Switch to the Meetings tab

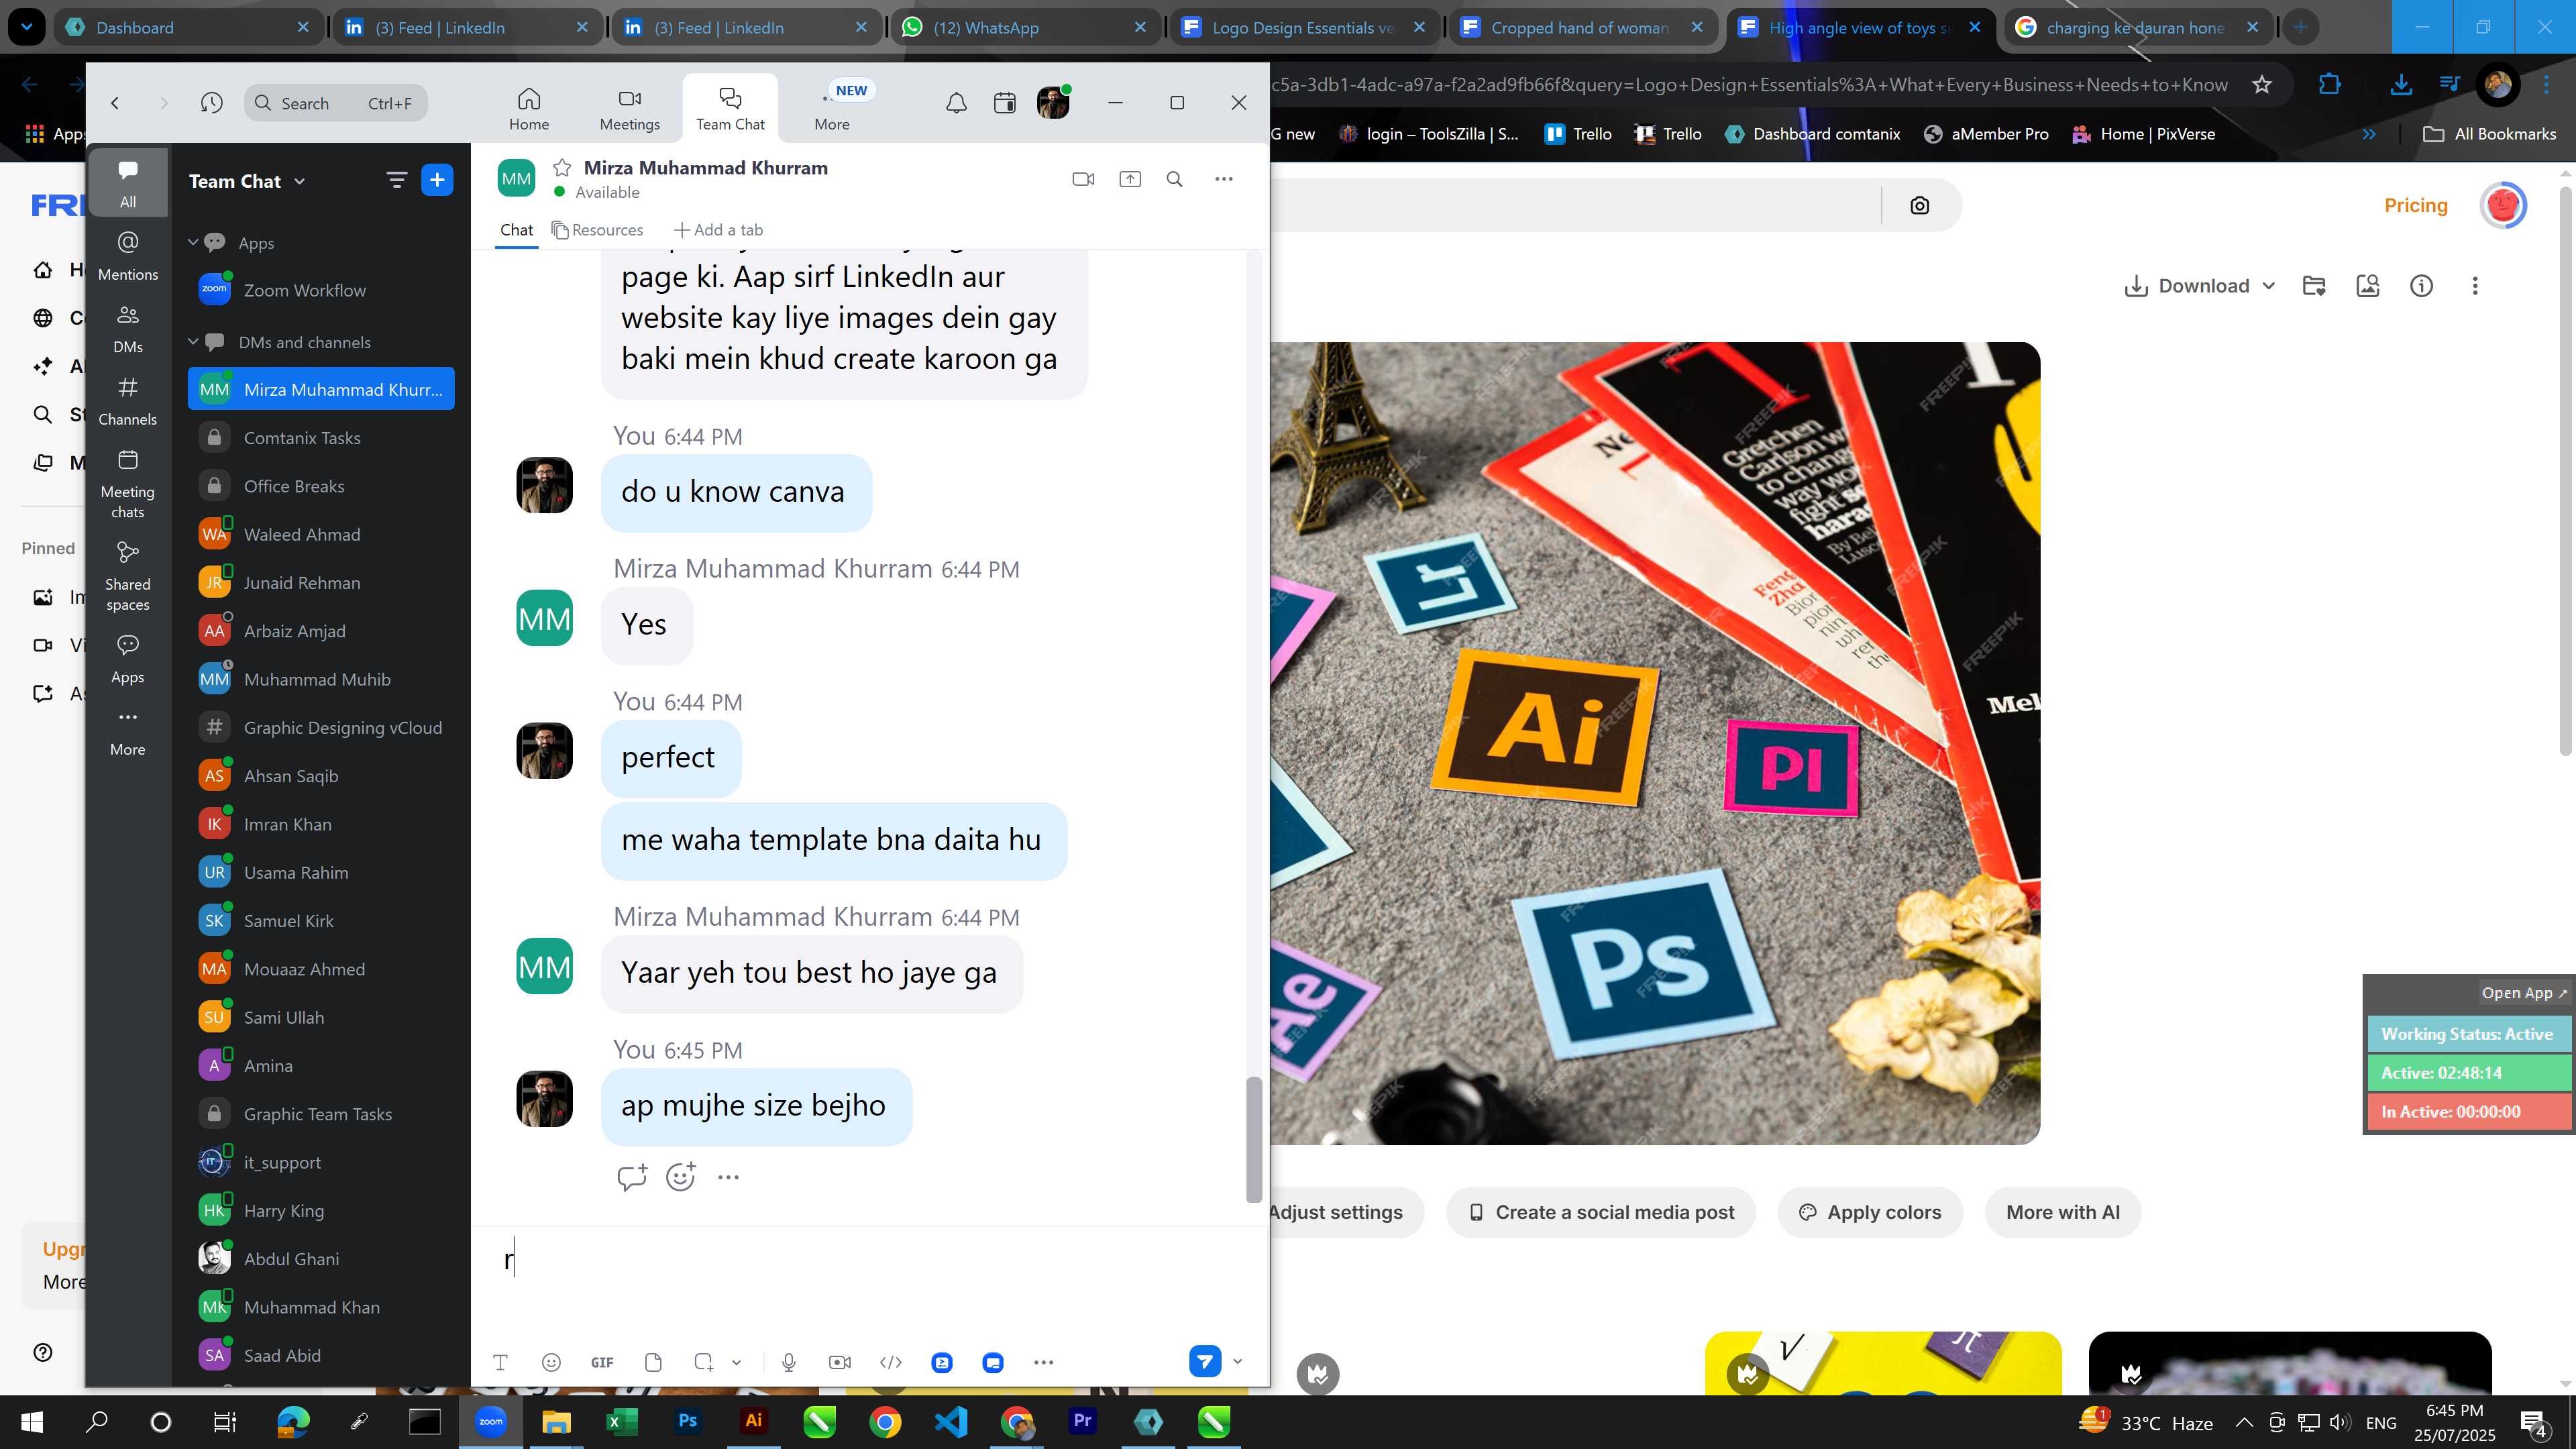pos(630,109)
